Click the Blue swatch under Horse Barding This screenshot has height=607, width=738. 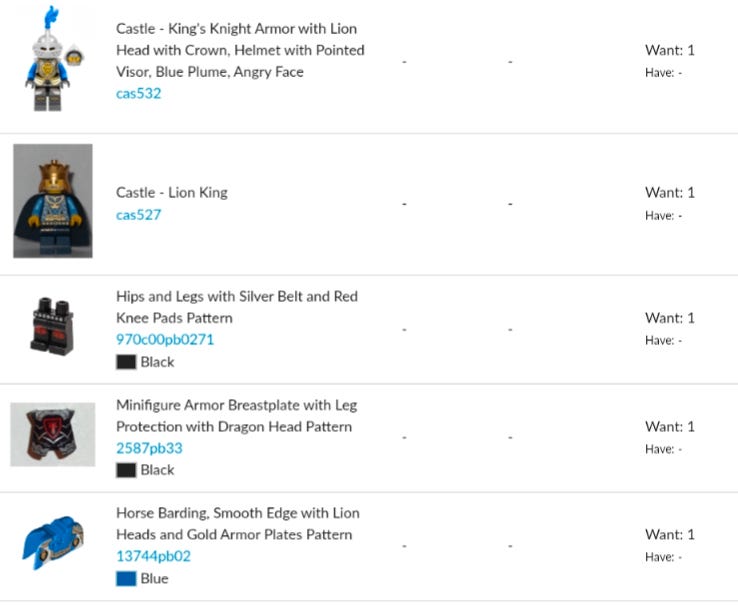pyautogui.click(x=126, y=579)
